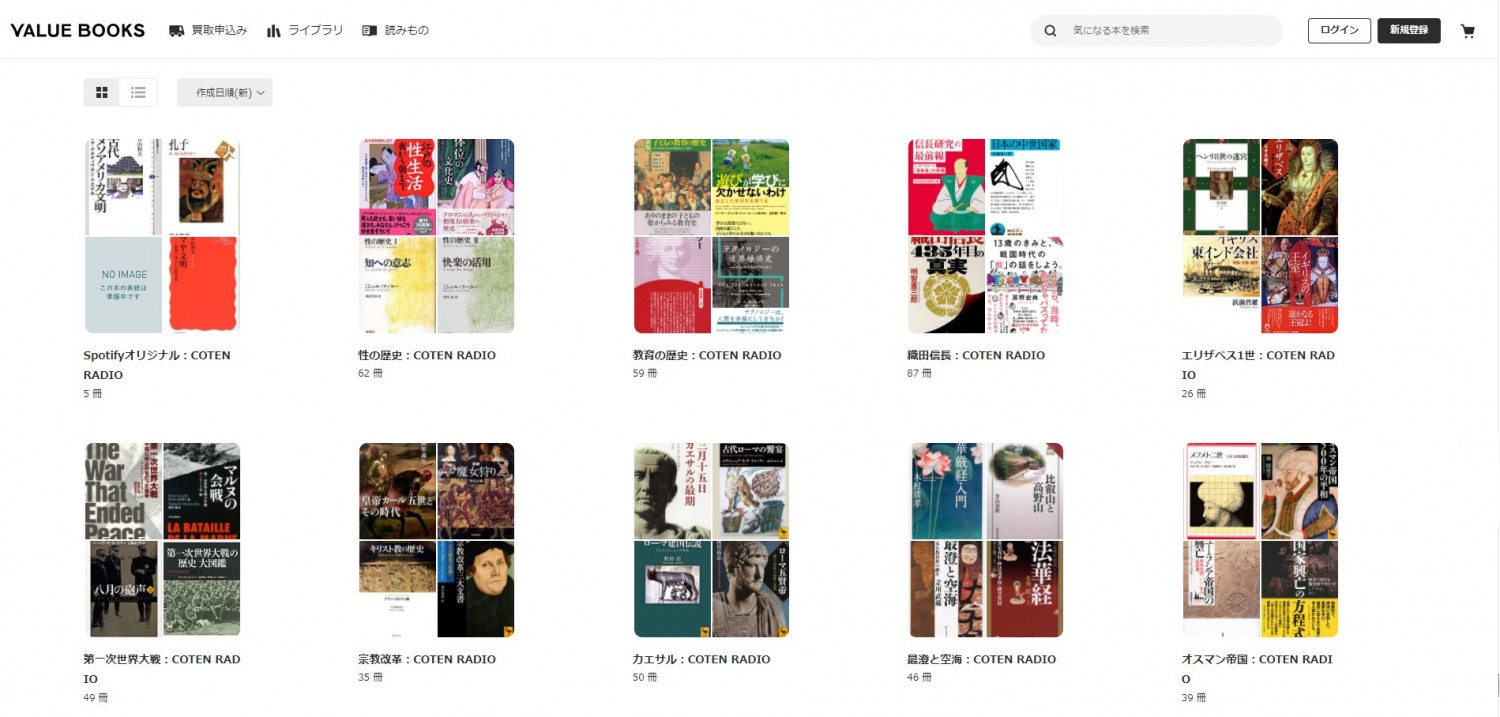Screen dimensions: 1500x717
Task: Open the 最澄と空海 cover thumbnail
Action: coord(986,540)
